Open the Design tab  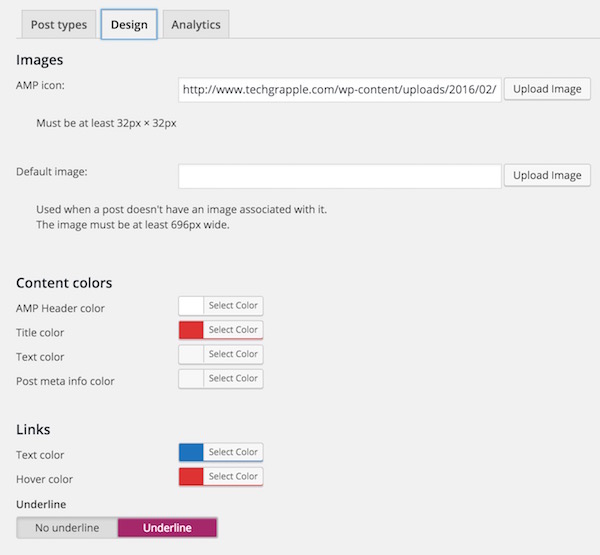(x=128, y=24)
